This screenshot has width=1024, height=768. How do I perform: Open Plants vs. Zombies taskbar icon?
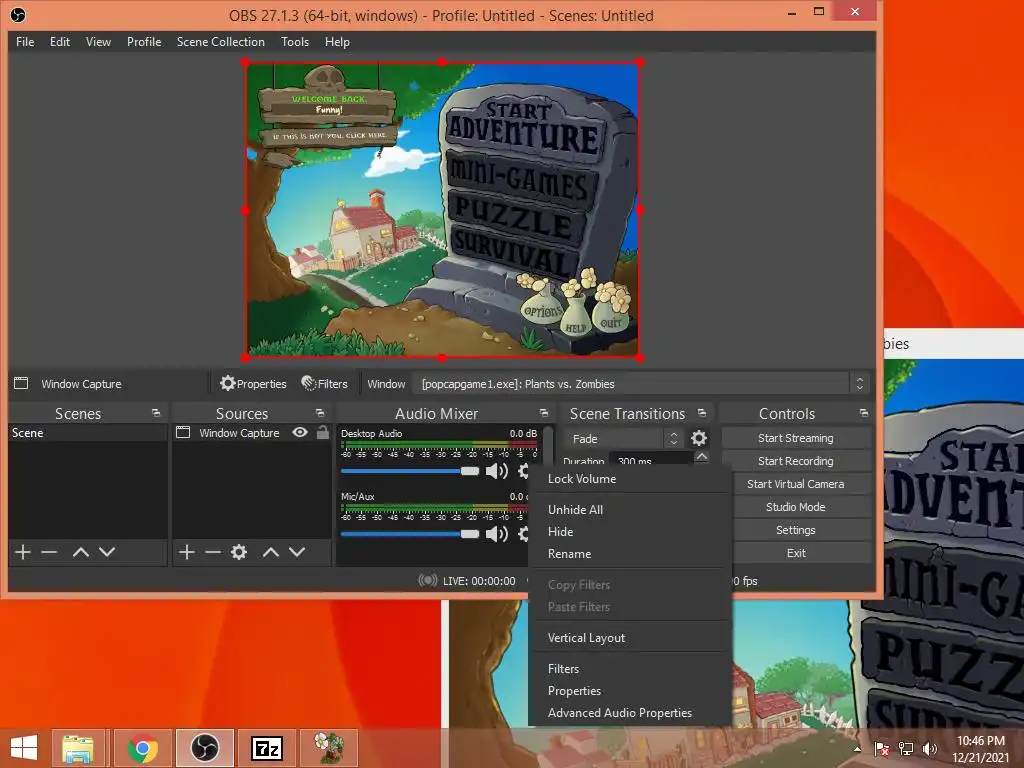(x=329, y=748)
